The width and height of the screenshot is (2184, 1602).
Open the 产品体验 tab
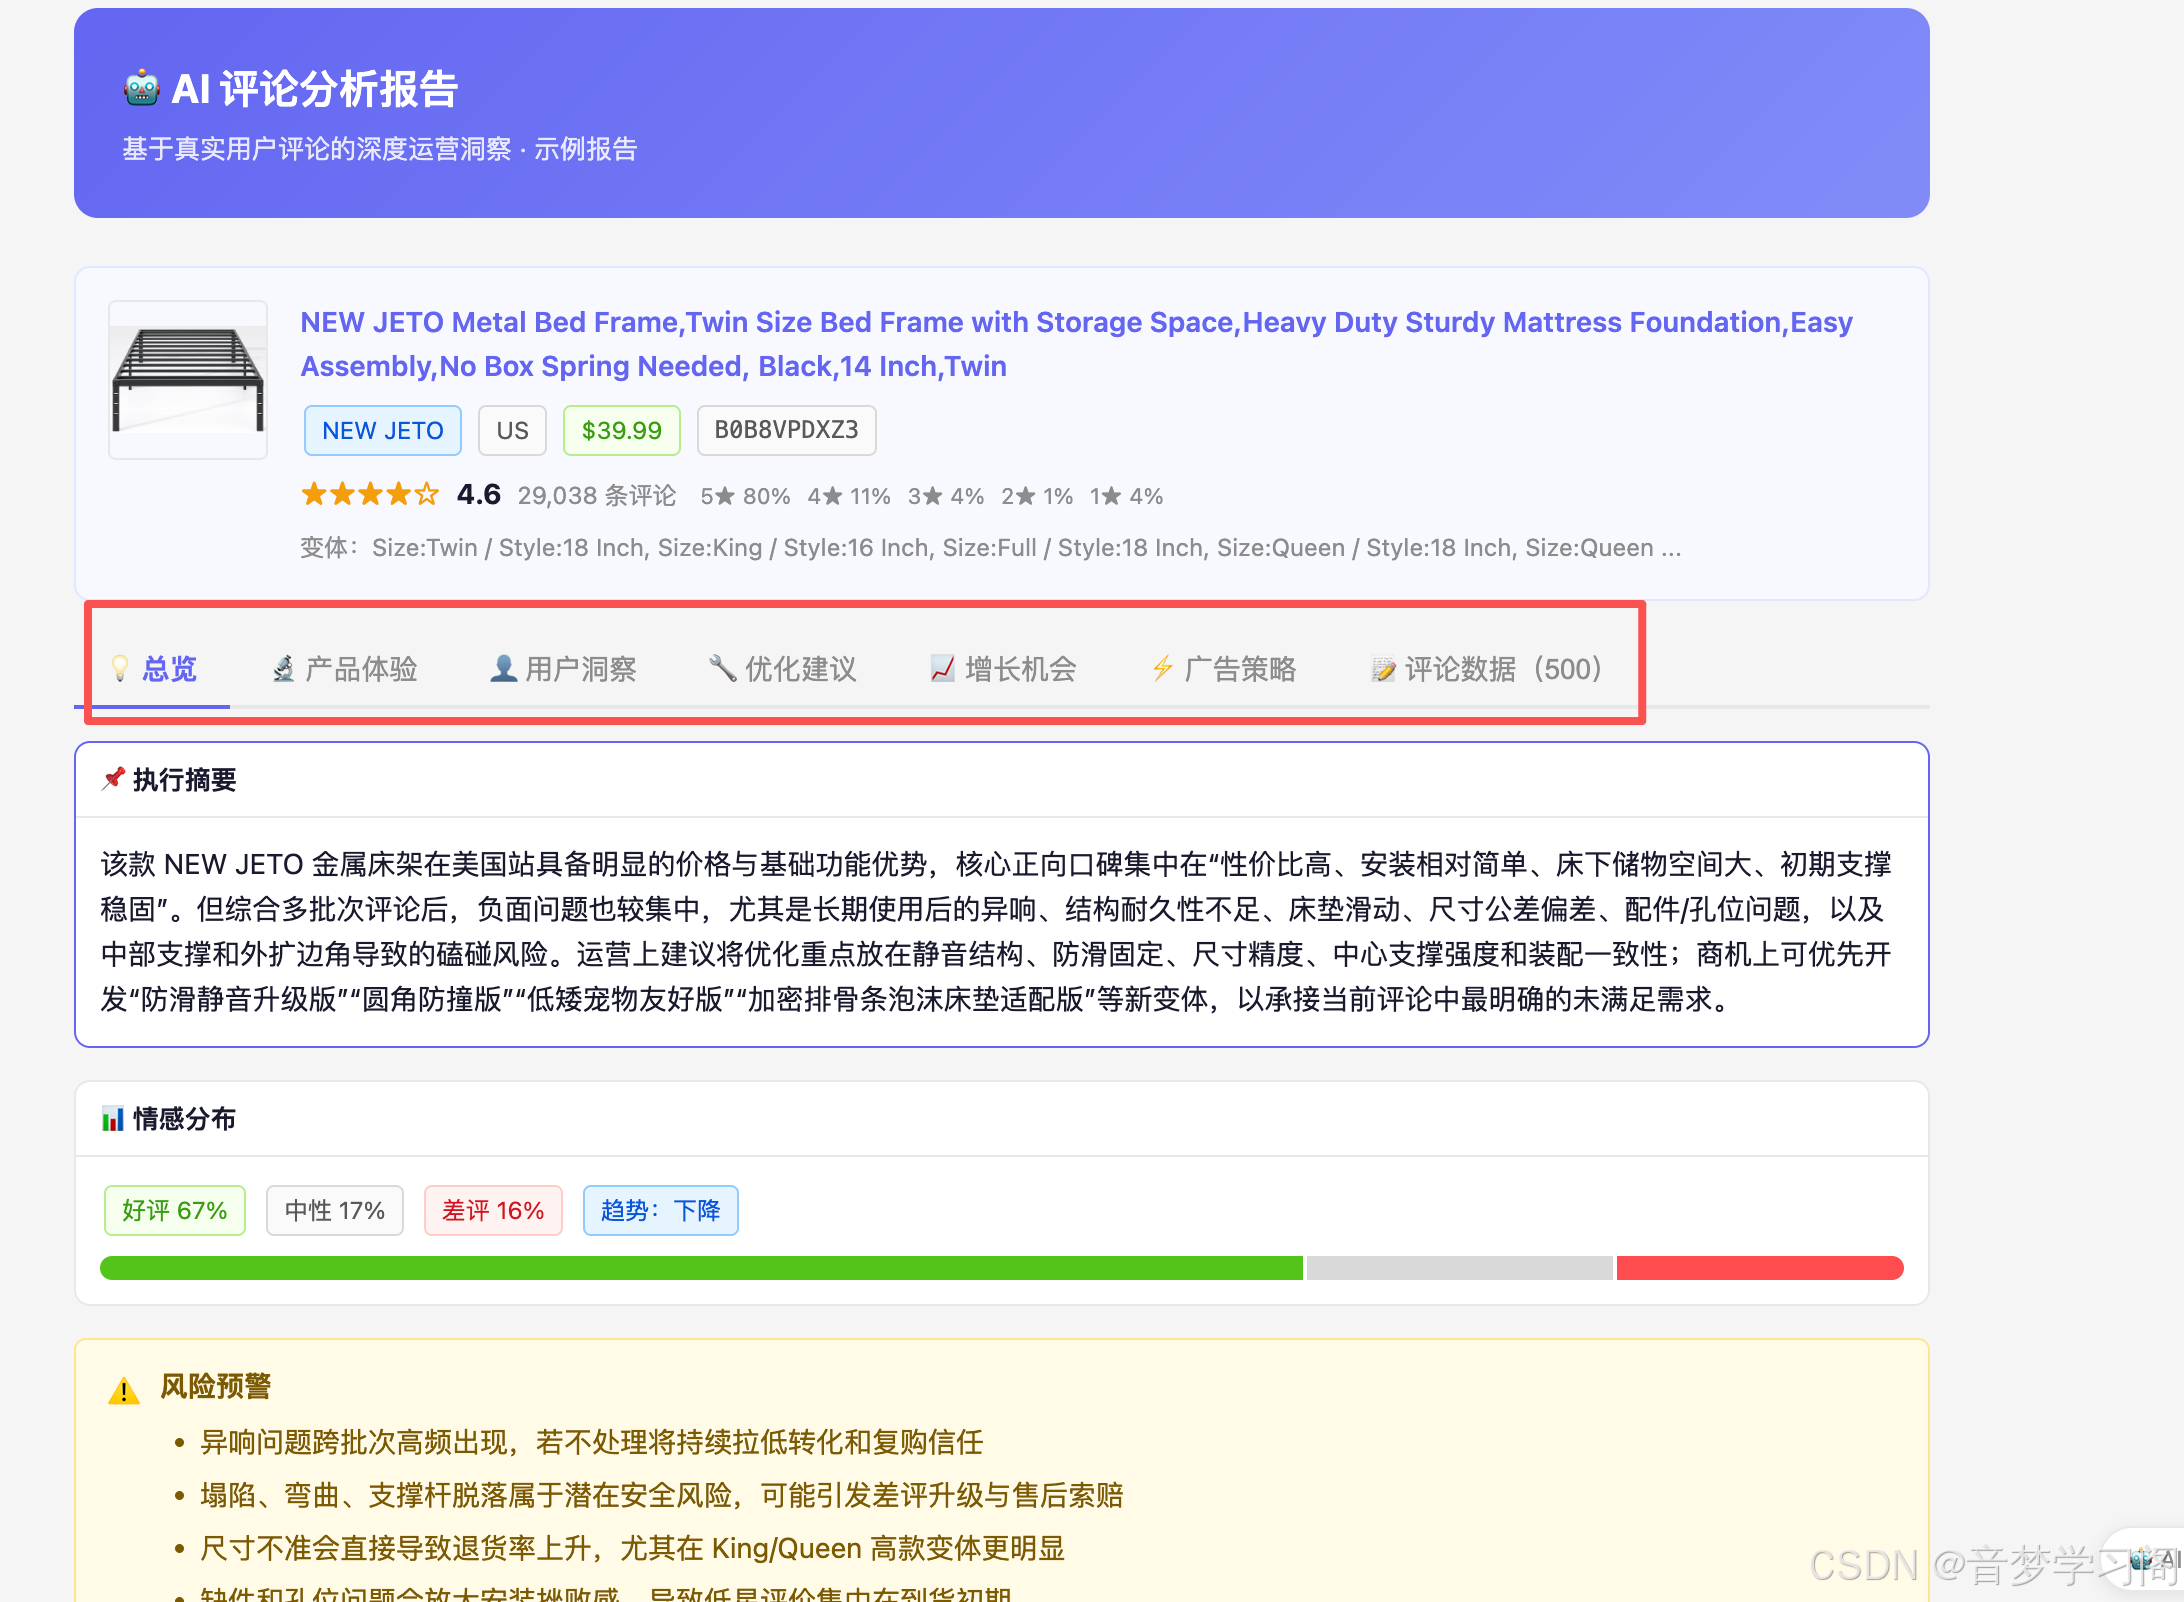(344, 669)
